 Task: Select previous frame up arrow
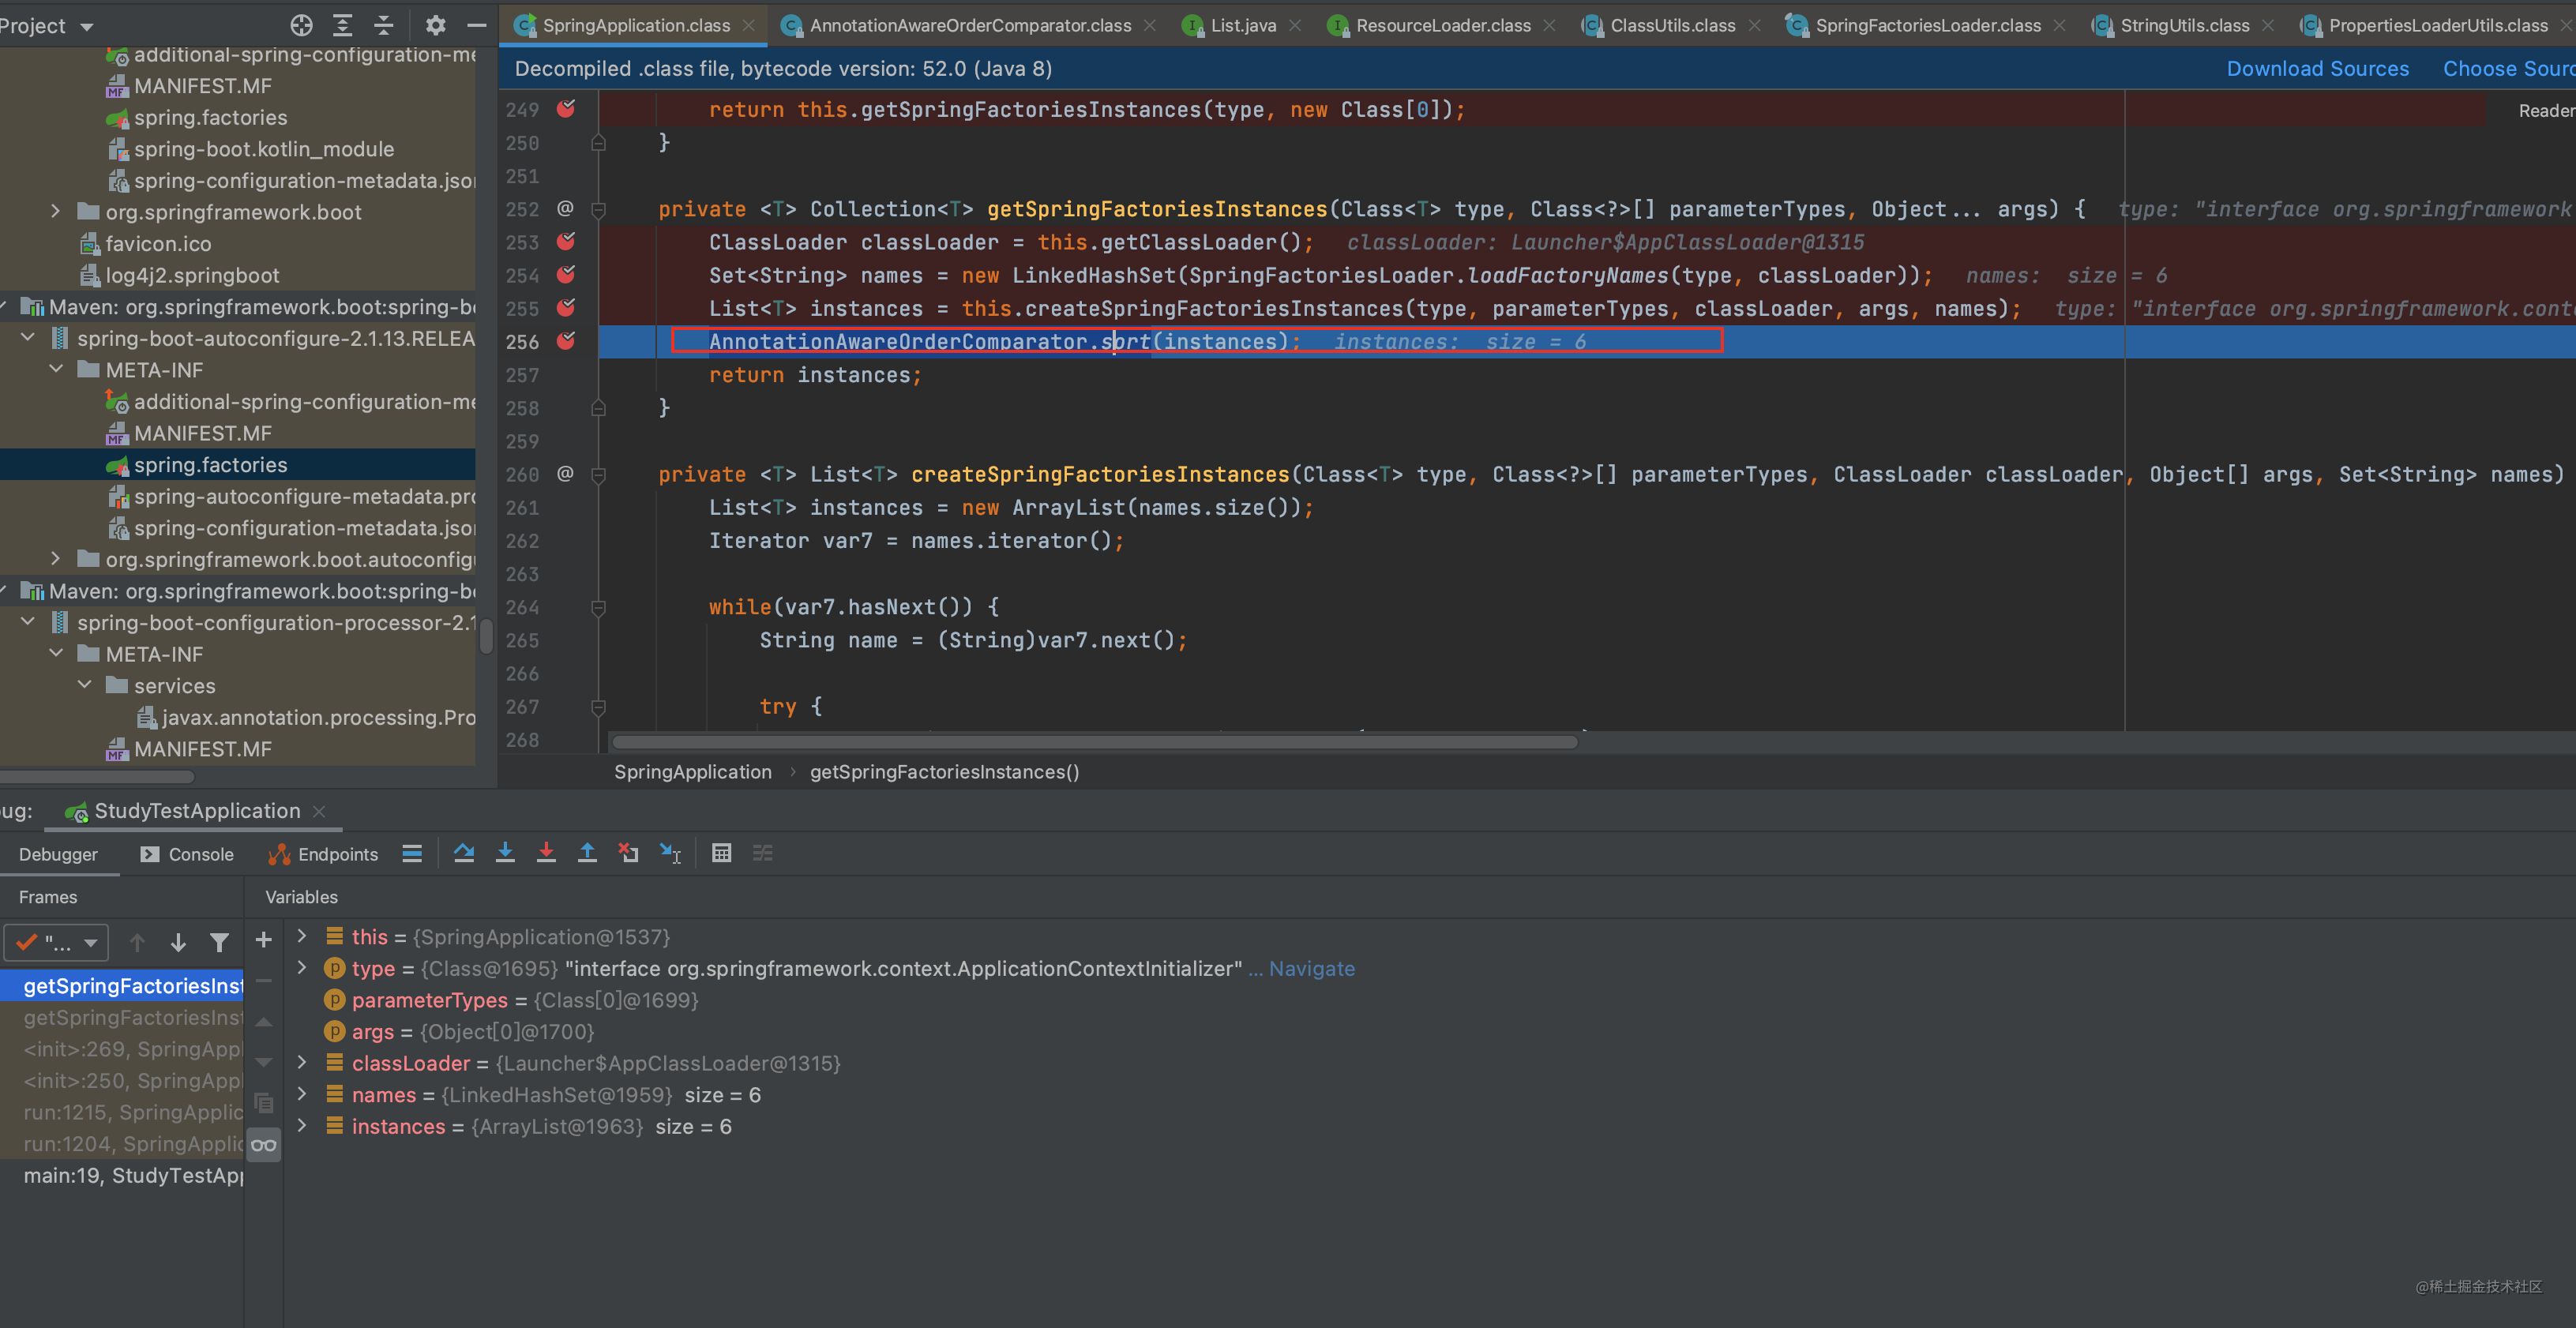pyautogui.click(x=137, y=942)
